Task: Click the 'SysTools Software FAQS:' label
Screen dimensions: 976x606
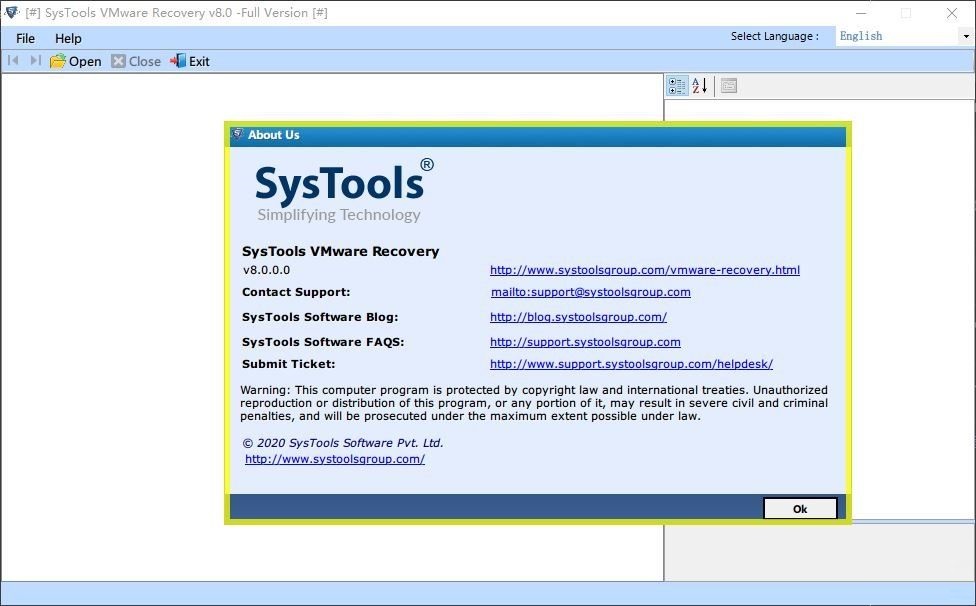Action: click(323, 342)
